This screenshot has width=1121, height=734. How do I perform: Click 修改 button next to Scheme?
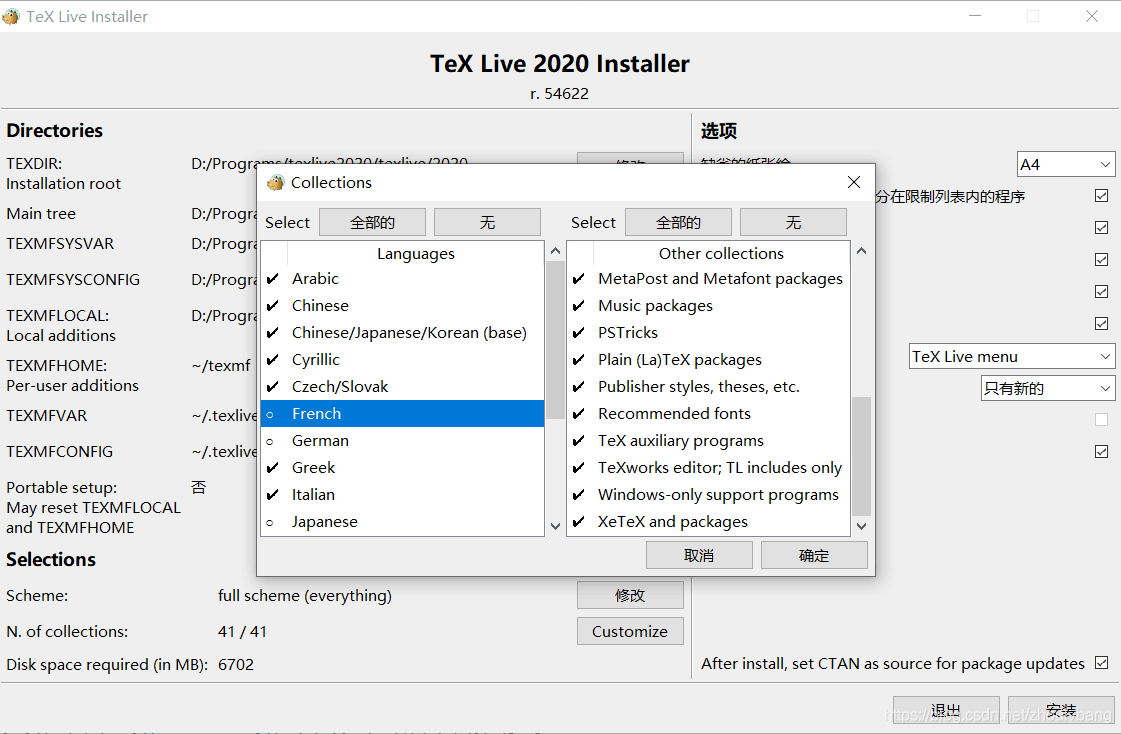(631, 595)
